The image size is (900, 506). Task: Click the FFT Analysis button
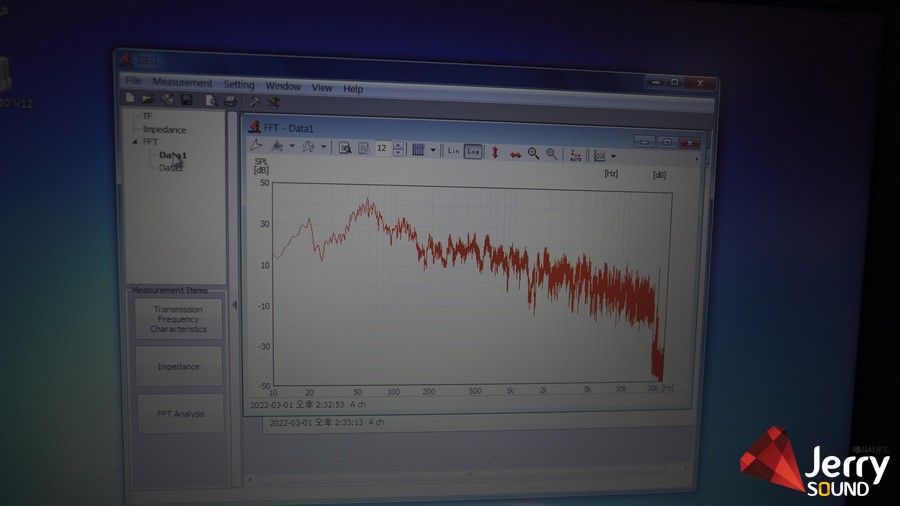tap(180, 413)
